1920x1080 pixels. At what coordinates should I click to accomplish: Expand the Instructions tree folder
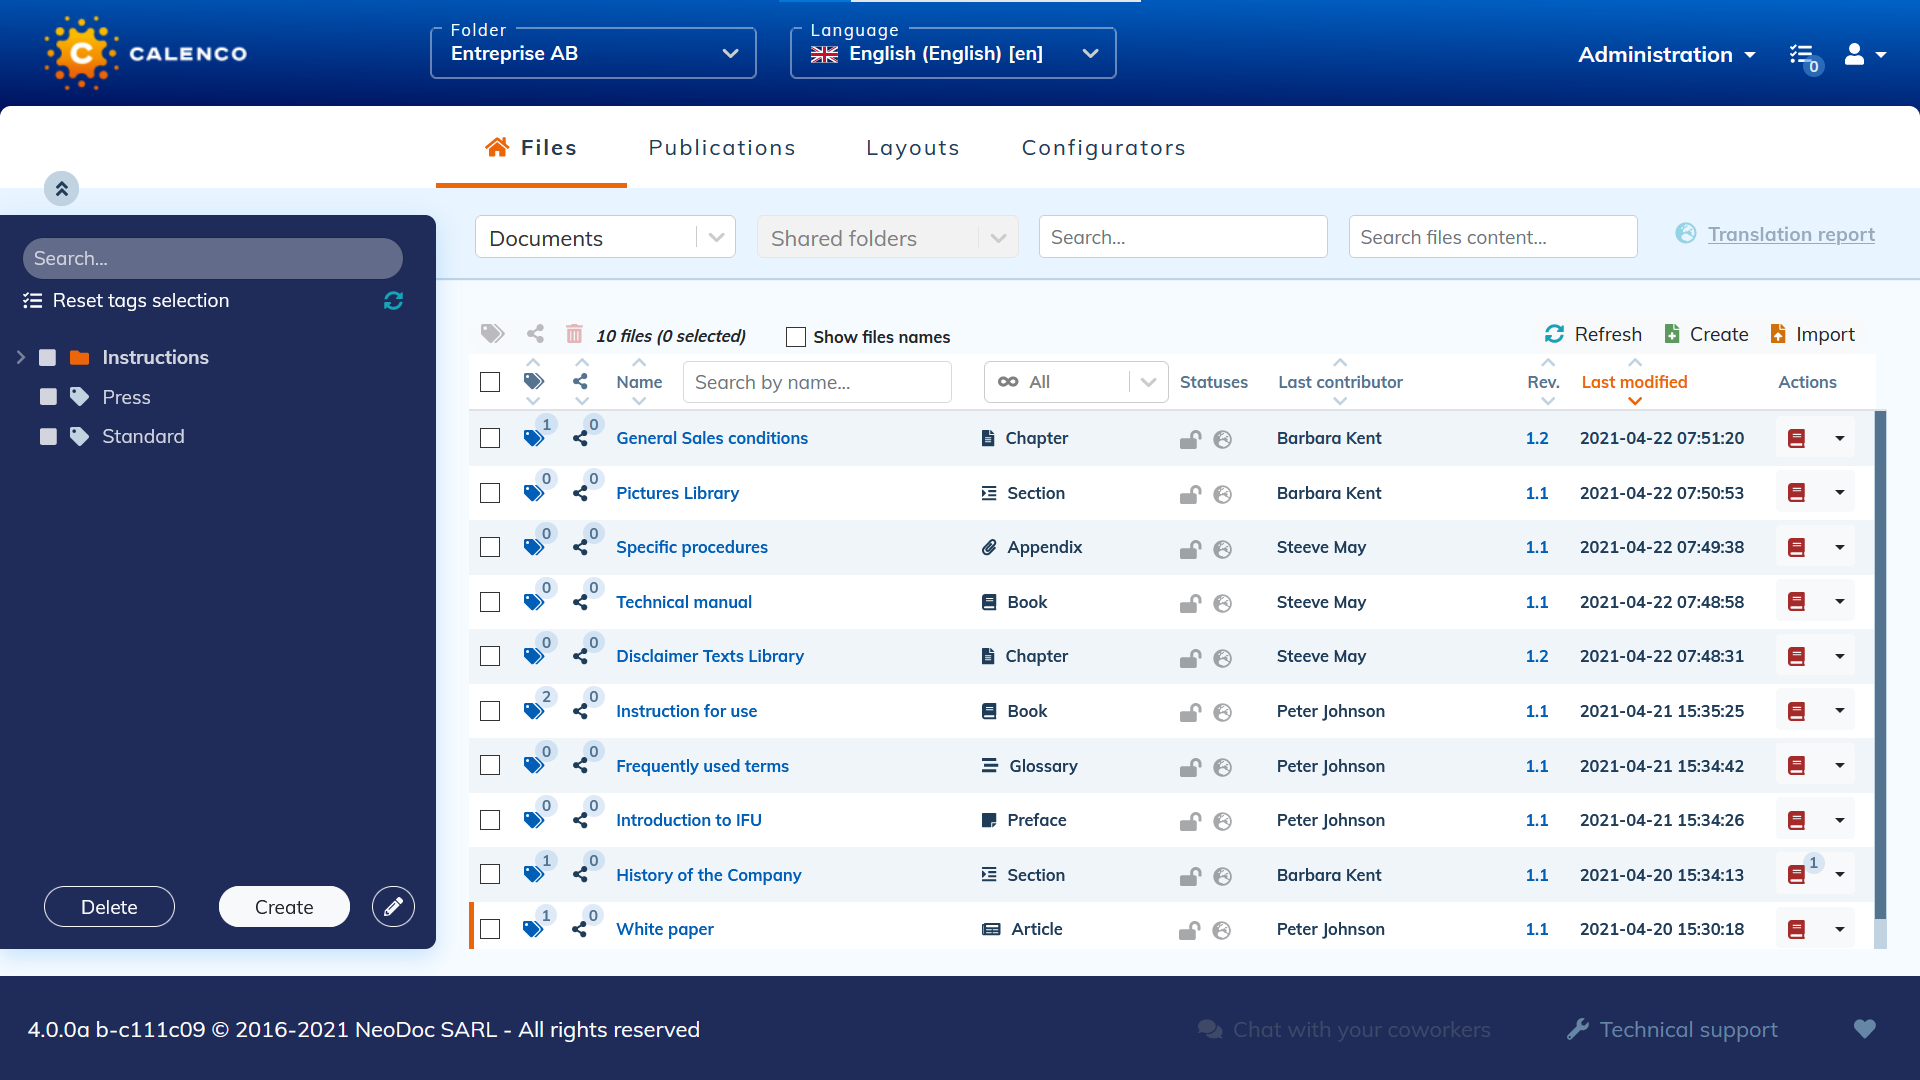pyautogui.click(x=20, y=357)
